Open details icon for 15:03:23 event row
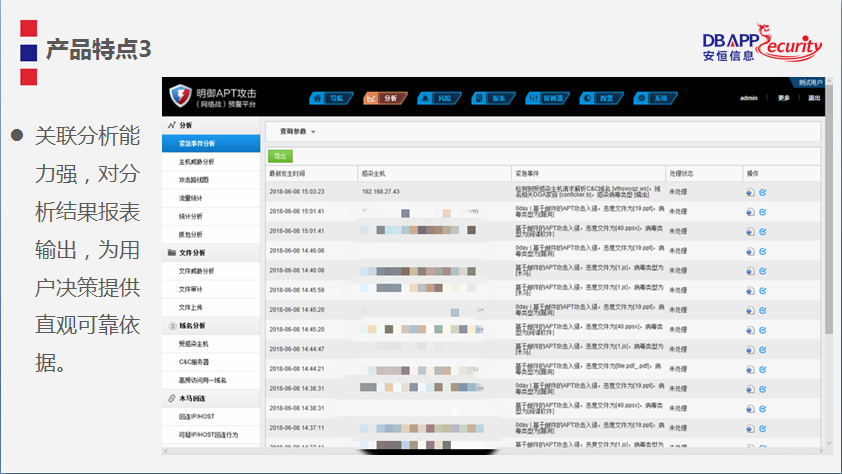The image size is (842, 474). [x=750, y=192]
